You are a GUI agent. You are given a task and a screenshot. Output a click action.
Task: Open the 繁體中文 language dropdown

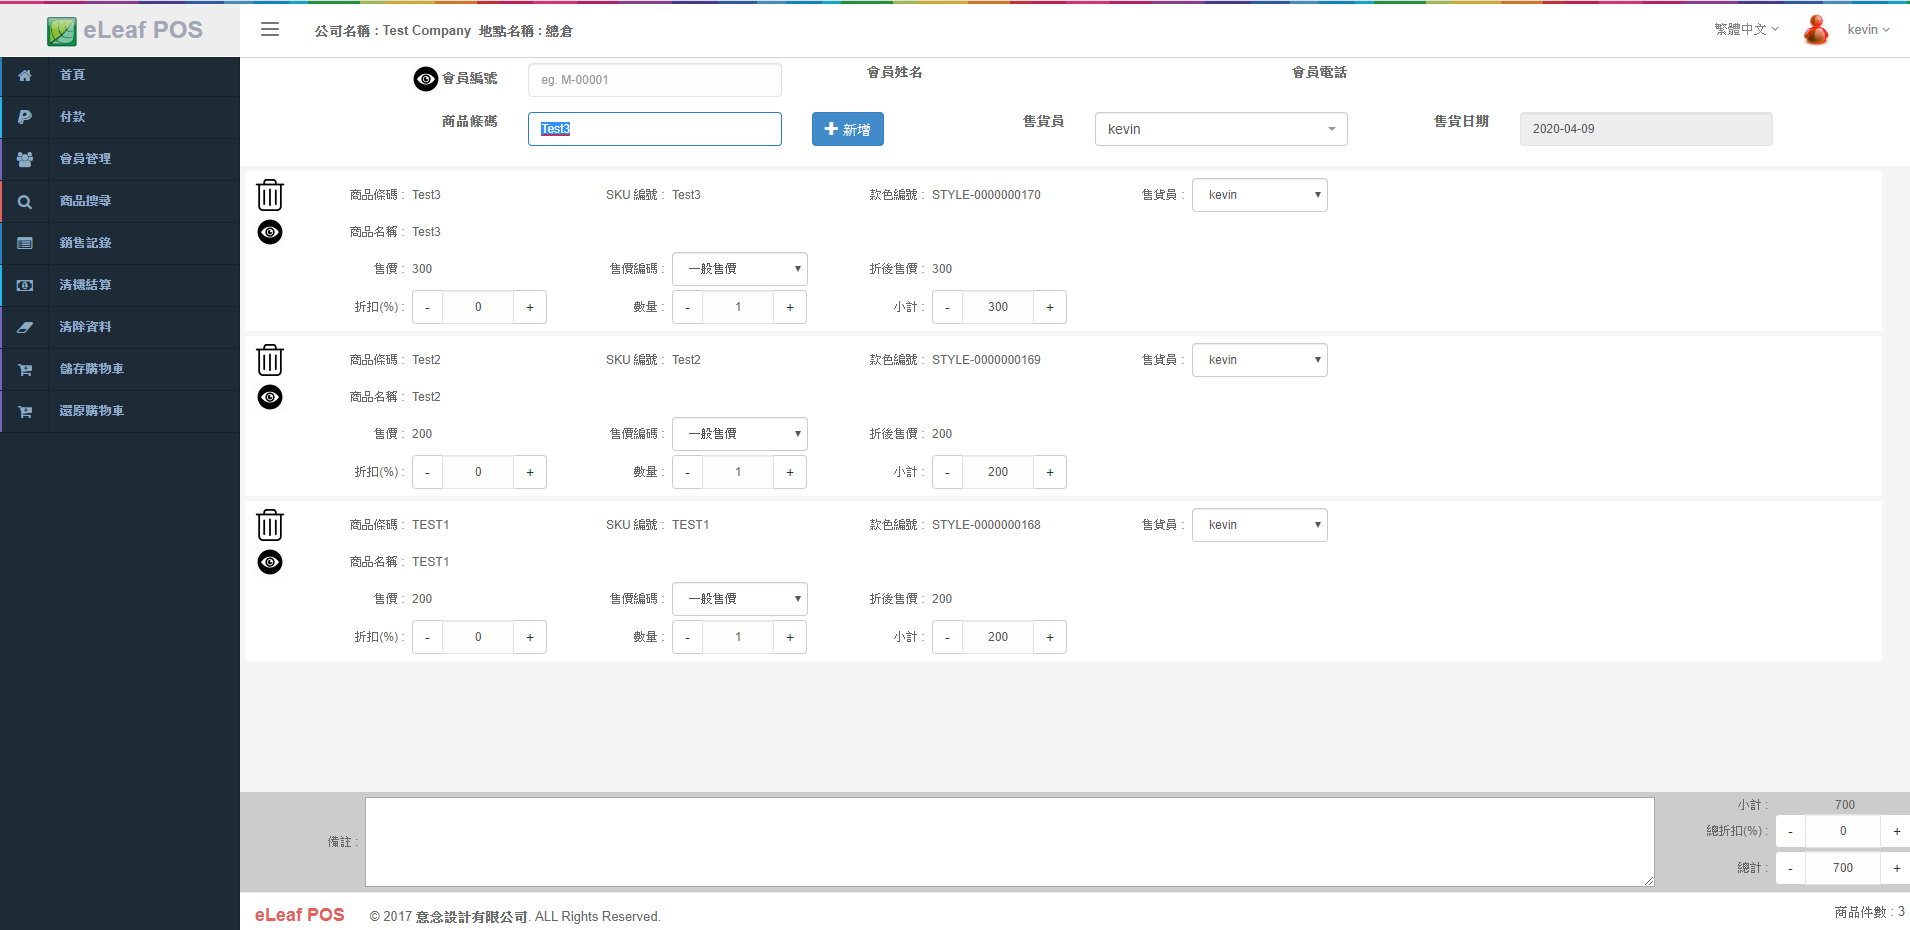click(1746, 30)
